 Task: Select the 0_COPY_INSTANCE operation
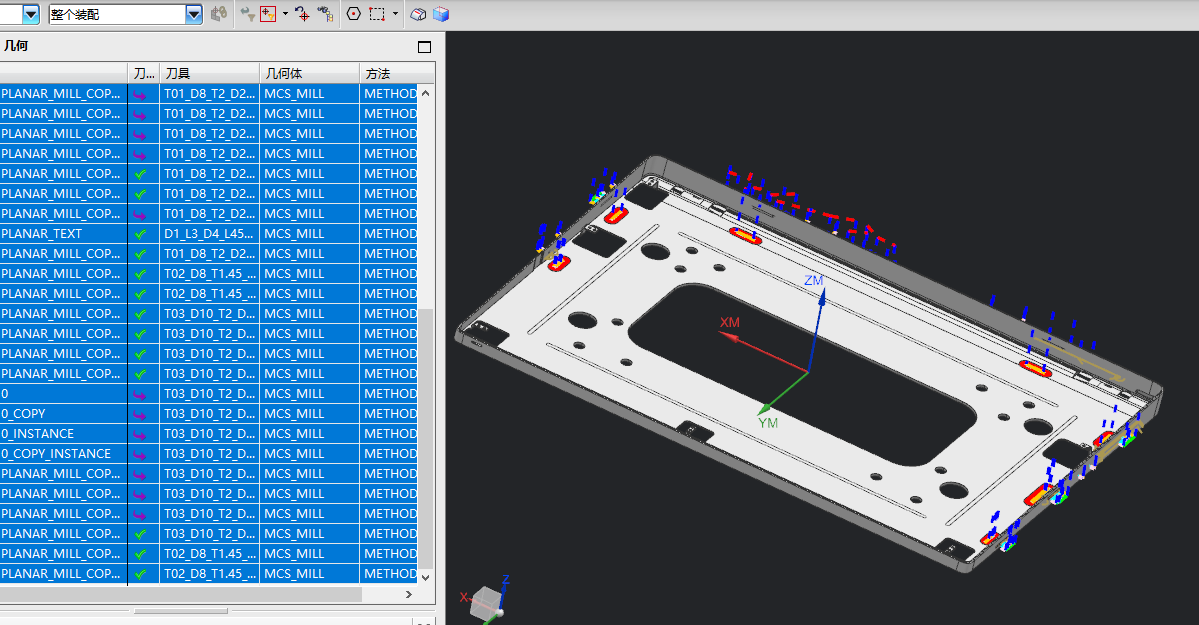tap(209, 453)
